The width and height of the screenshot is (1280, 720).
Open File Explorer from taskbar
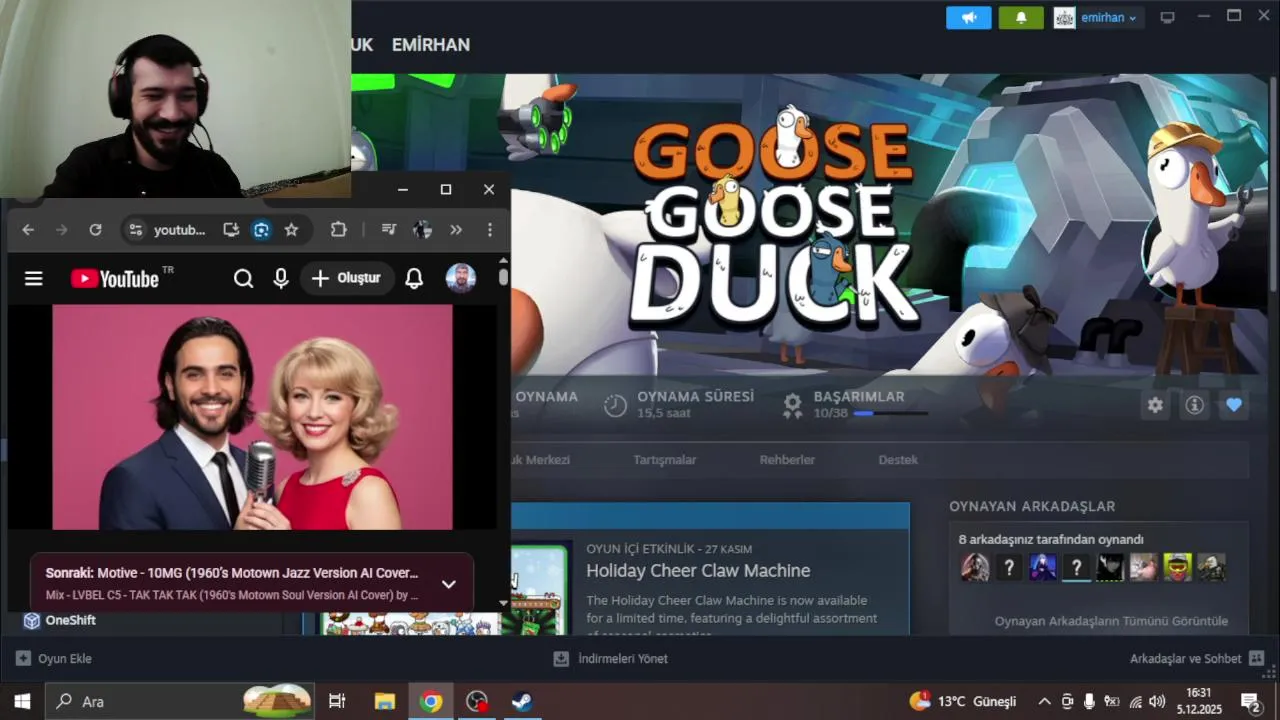point(384,701)
